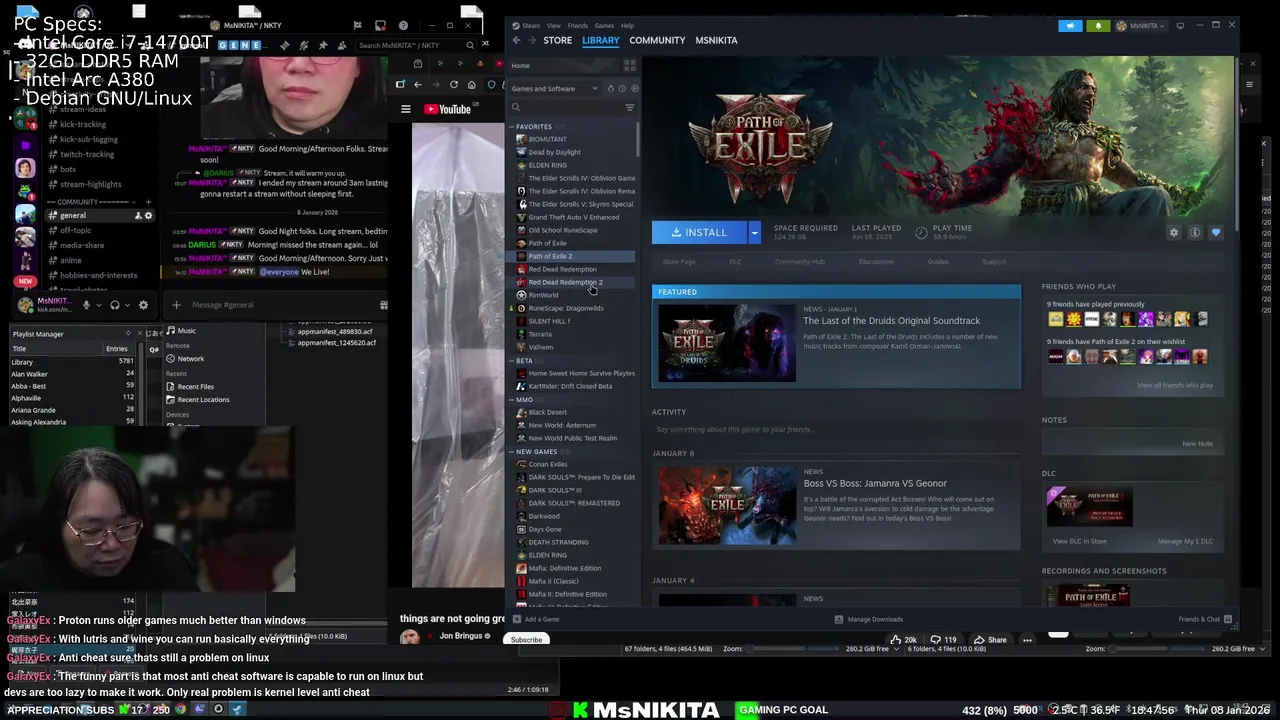Click Add a Game in Steam
The height and width of the screenshot is (720, 1280).
[536, 619]
